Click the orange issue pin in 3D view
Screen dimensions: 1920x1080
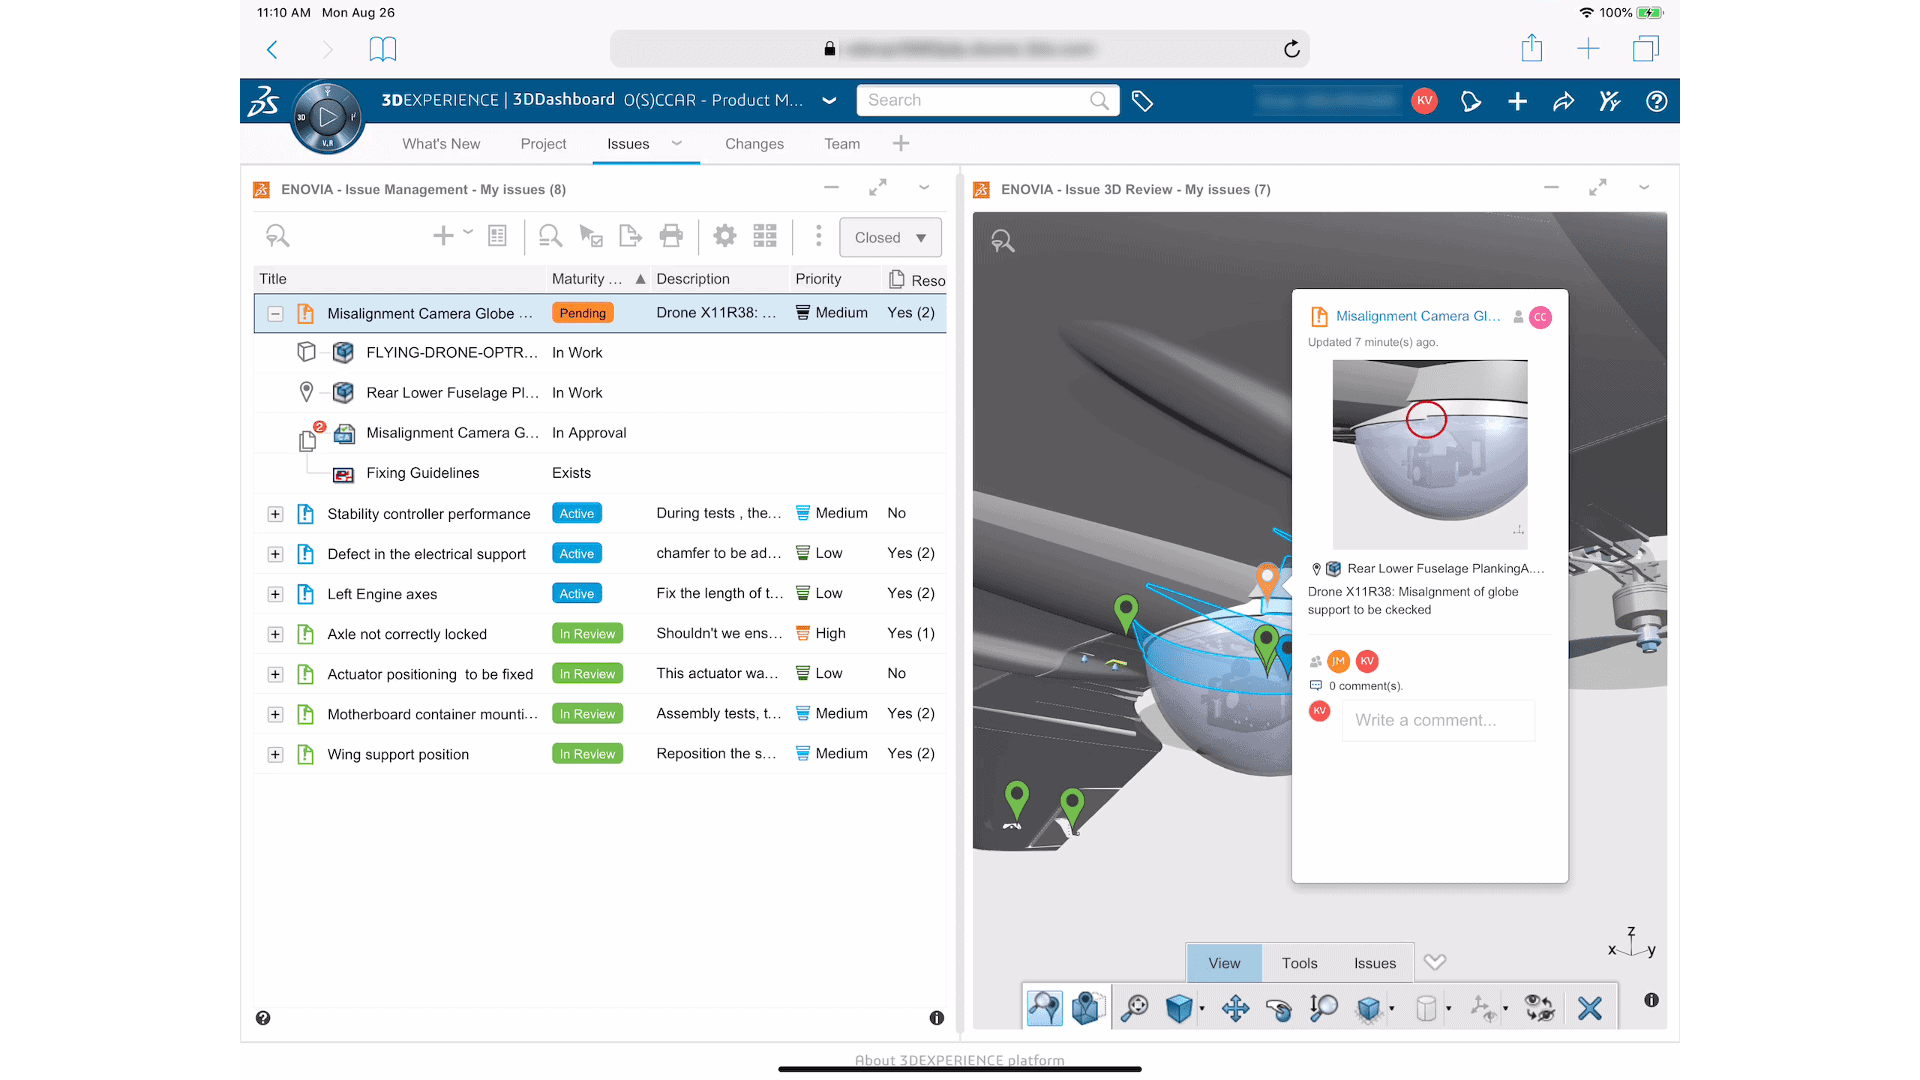1267,580
